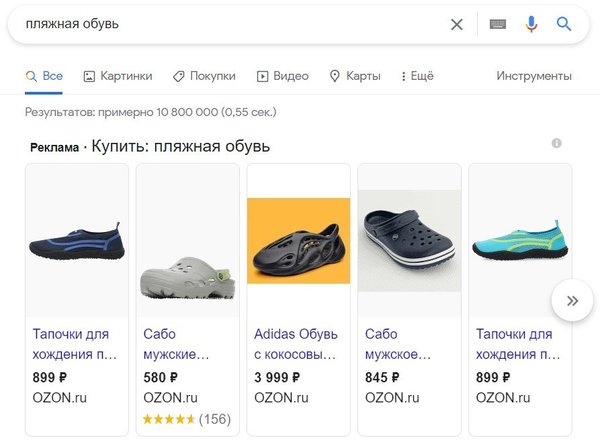Click the star rating with 156 reviews
This screenshot has width=600, height=444.
[x=186, y=419]
